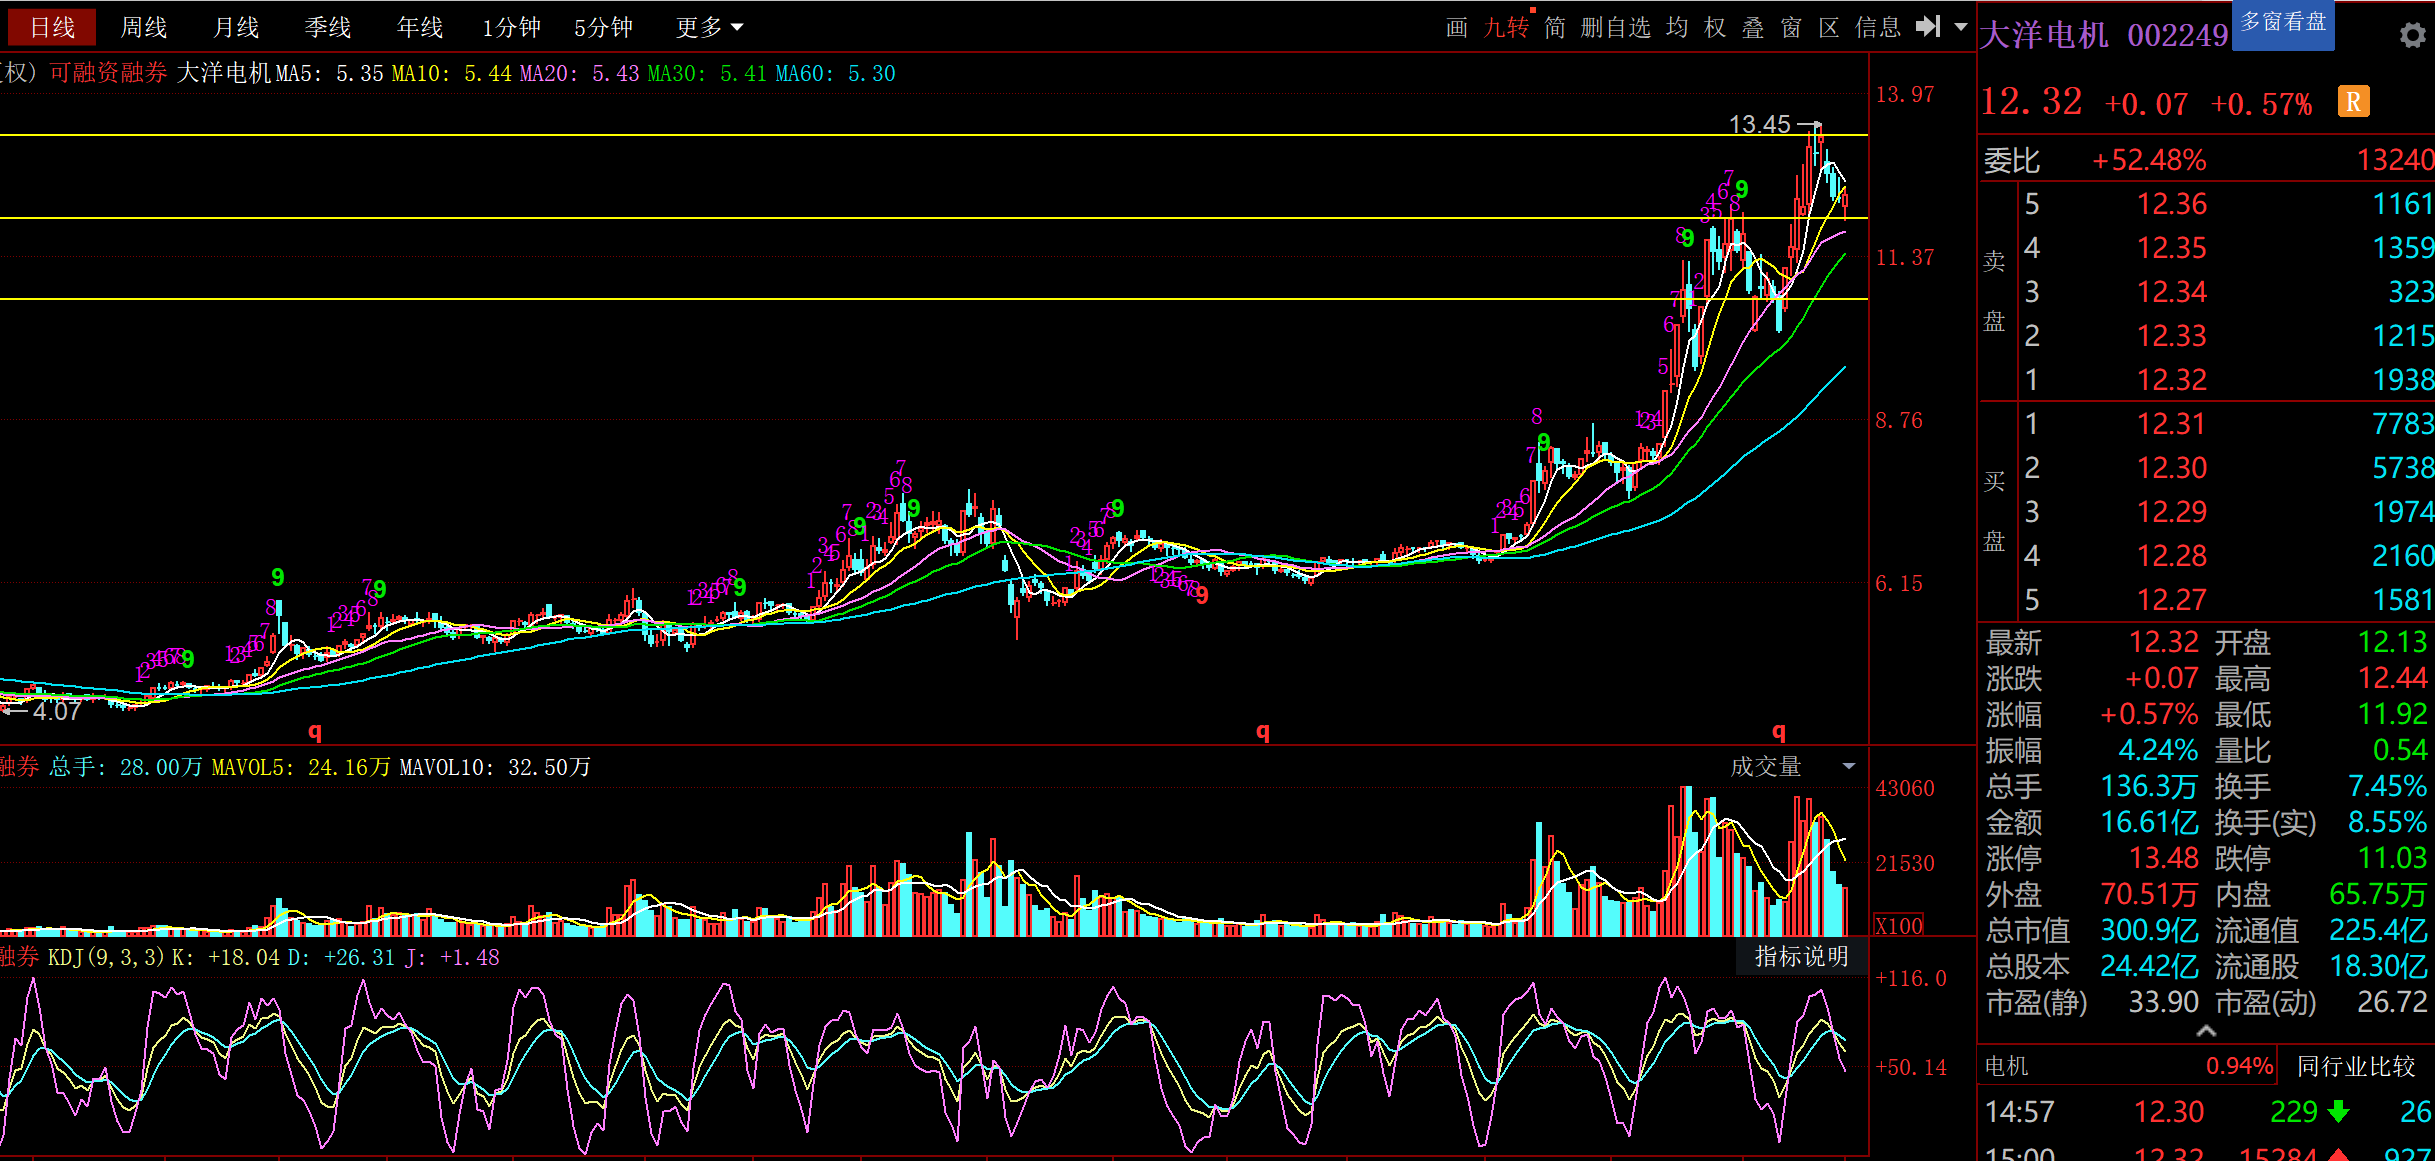Click the 叠 overlay icon in toolbar
The height and width of the screenshot is (1161, 2435).
[1753, 28]
